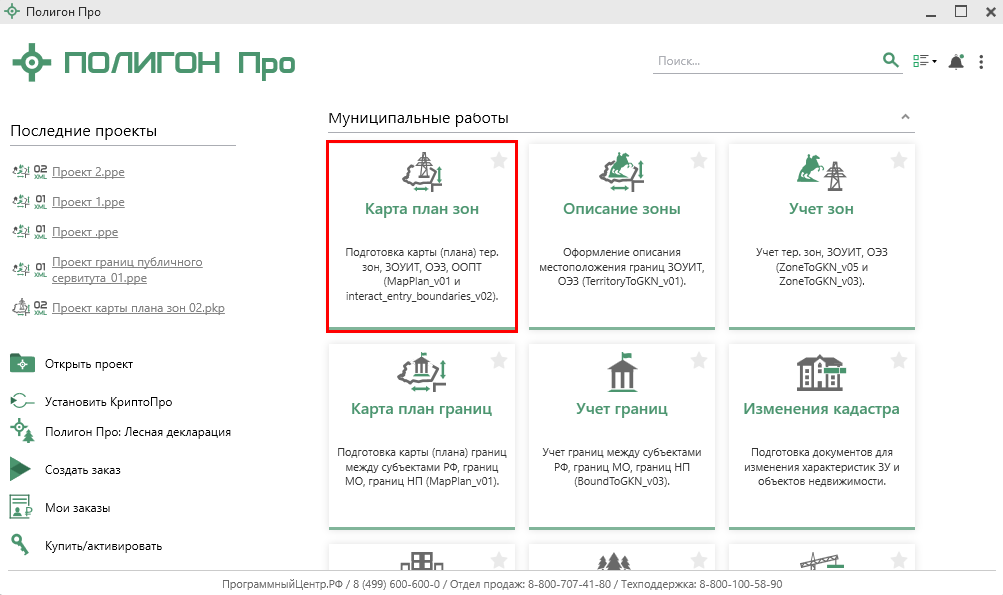Open Проект карты плана зон 02.pkp
This screenshot has width=1003, height=595.
138,308
